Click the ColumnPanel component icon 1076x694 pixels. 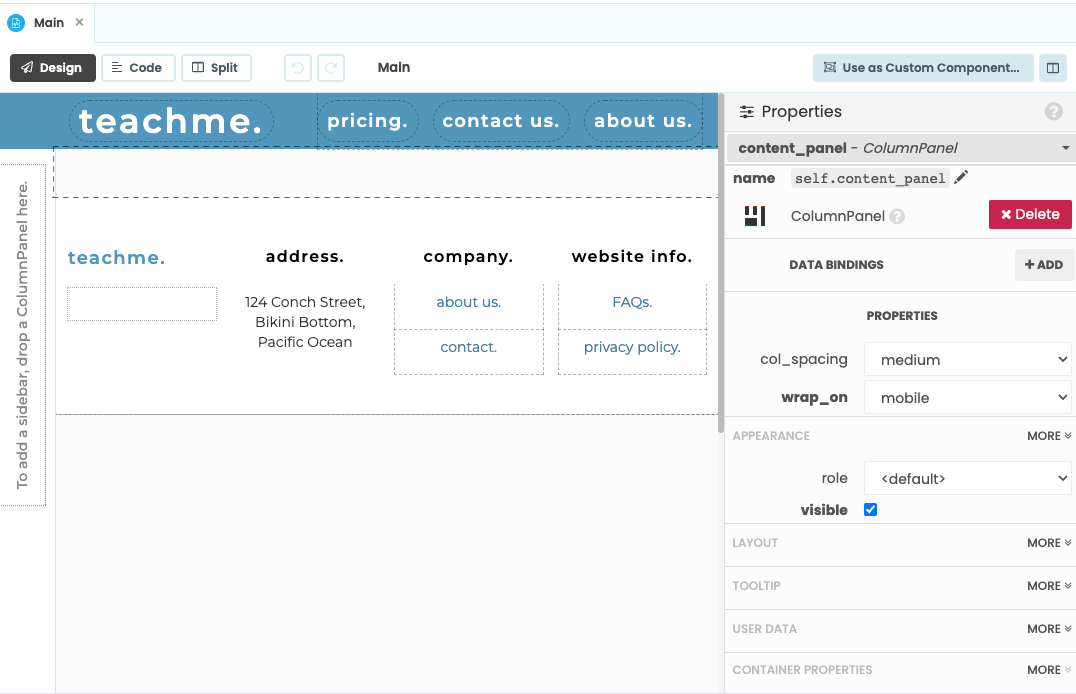(x=755, y=216)
